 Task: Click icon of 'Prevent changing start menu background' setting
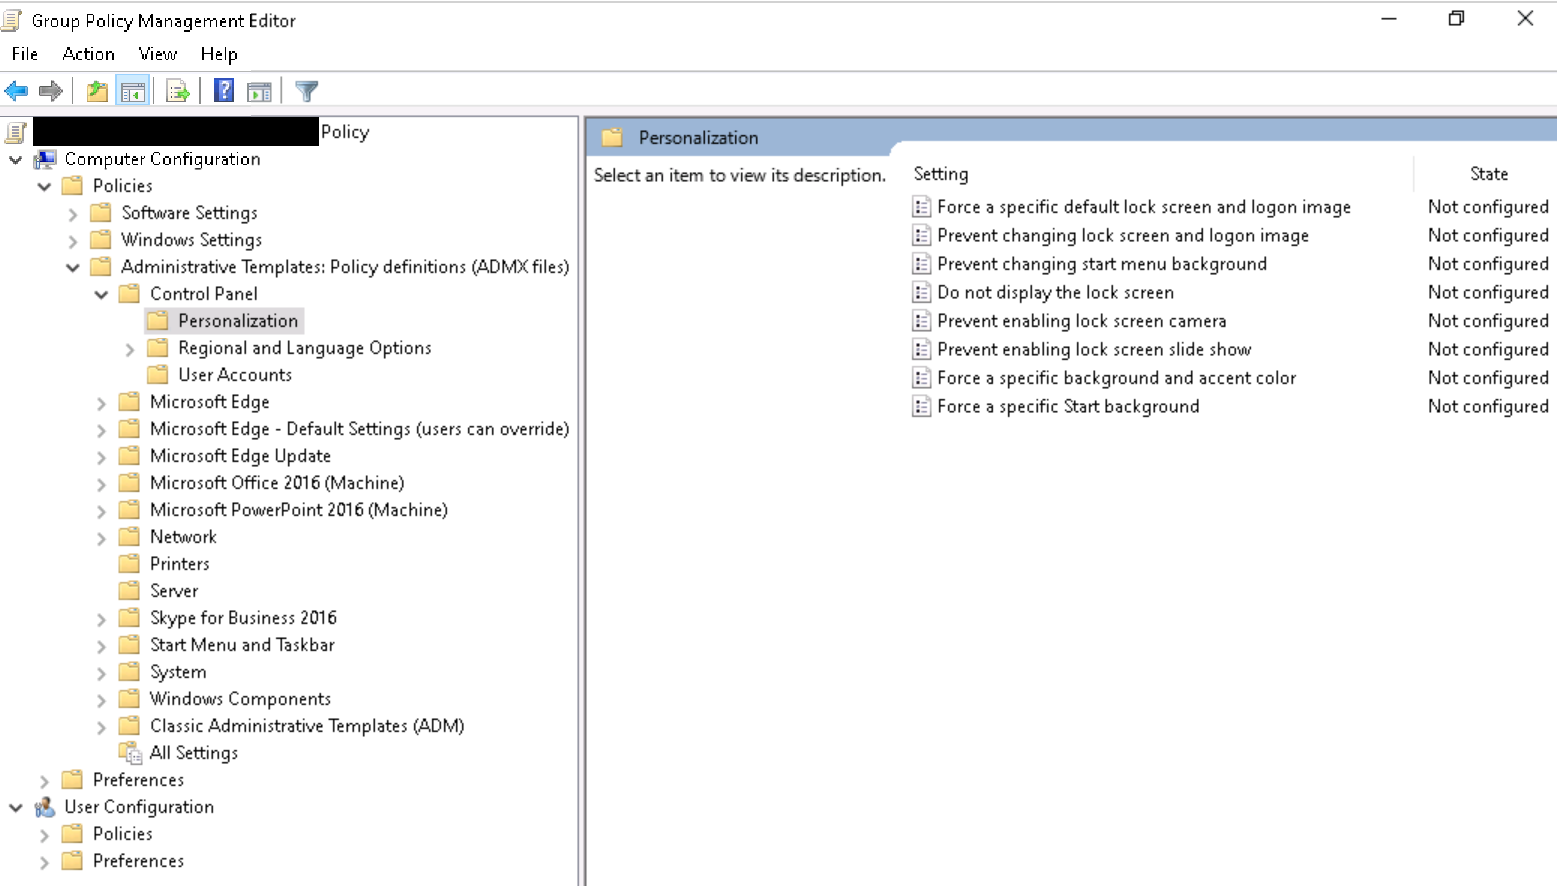921,264
